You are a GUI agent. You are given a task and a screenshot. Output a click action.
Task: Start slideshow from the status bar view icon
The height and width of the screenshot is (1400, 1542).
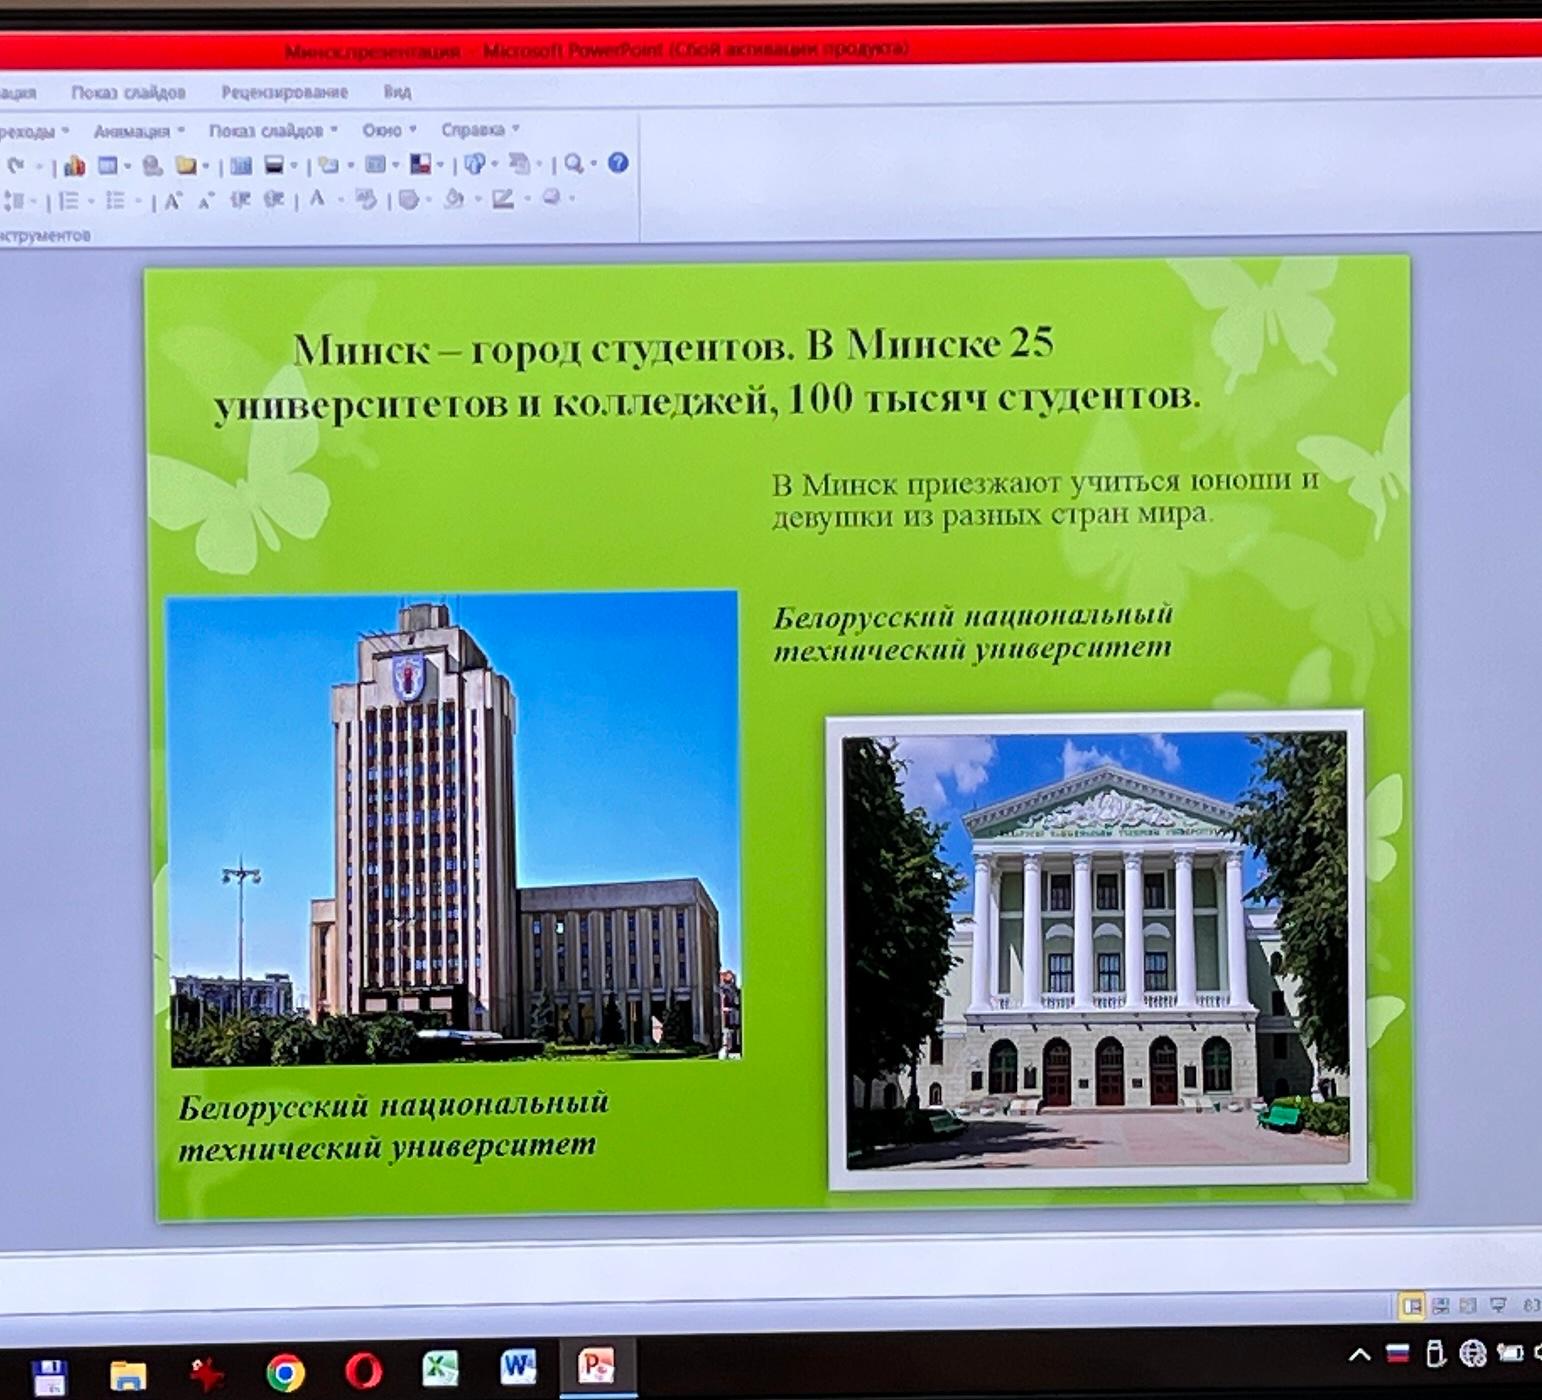point(1498,1305)
